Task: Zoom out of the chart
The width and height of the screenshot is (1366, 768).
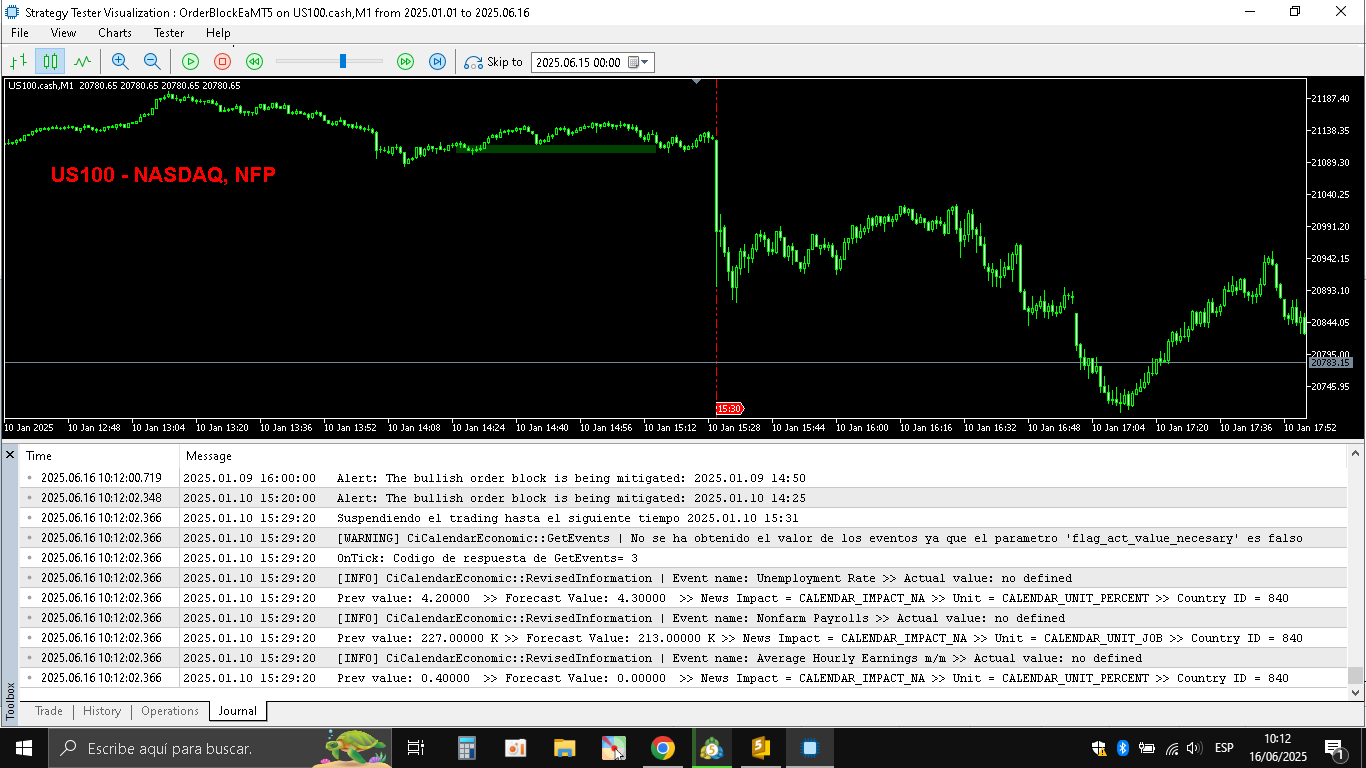Action: (152, 62)
